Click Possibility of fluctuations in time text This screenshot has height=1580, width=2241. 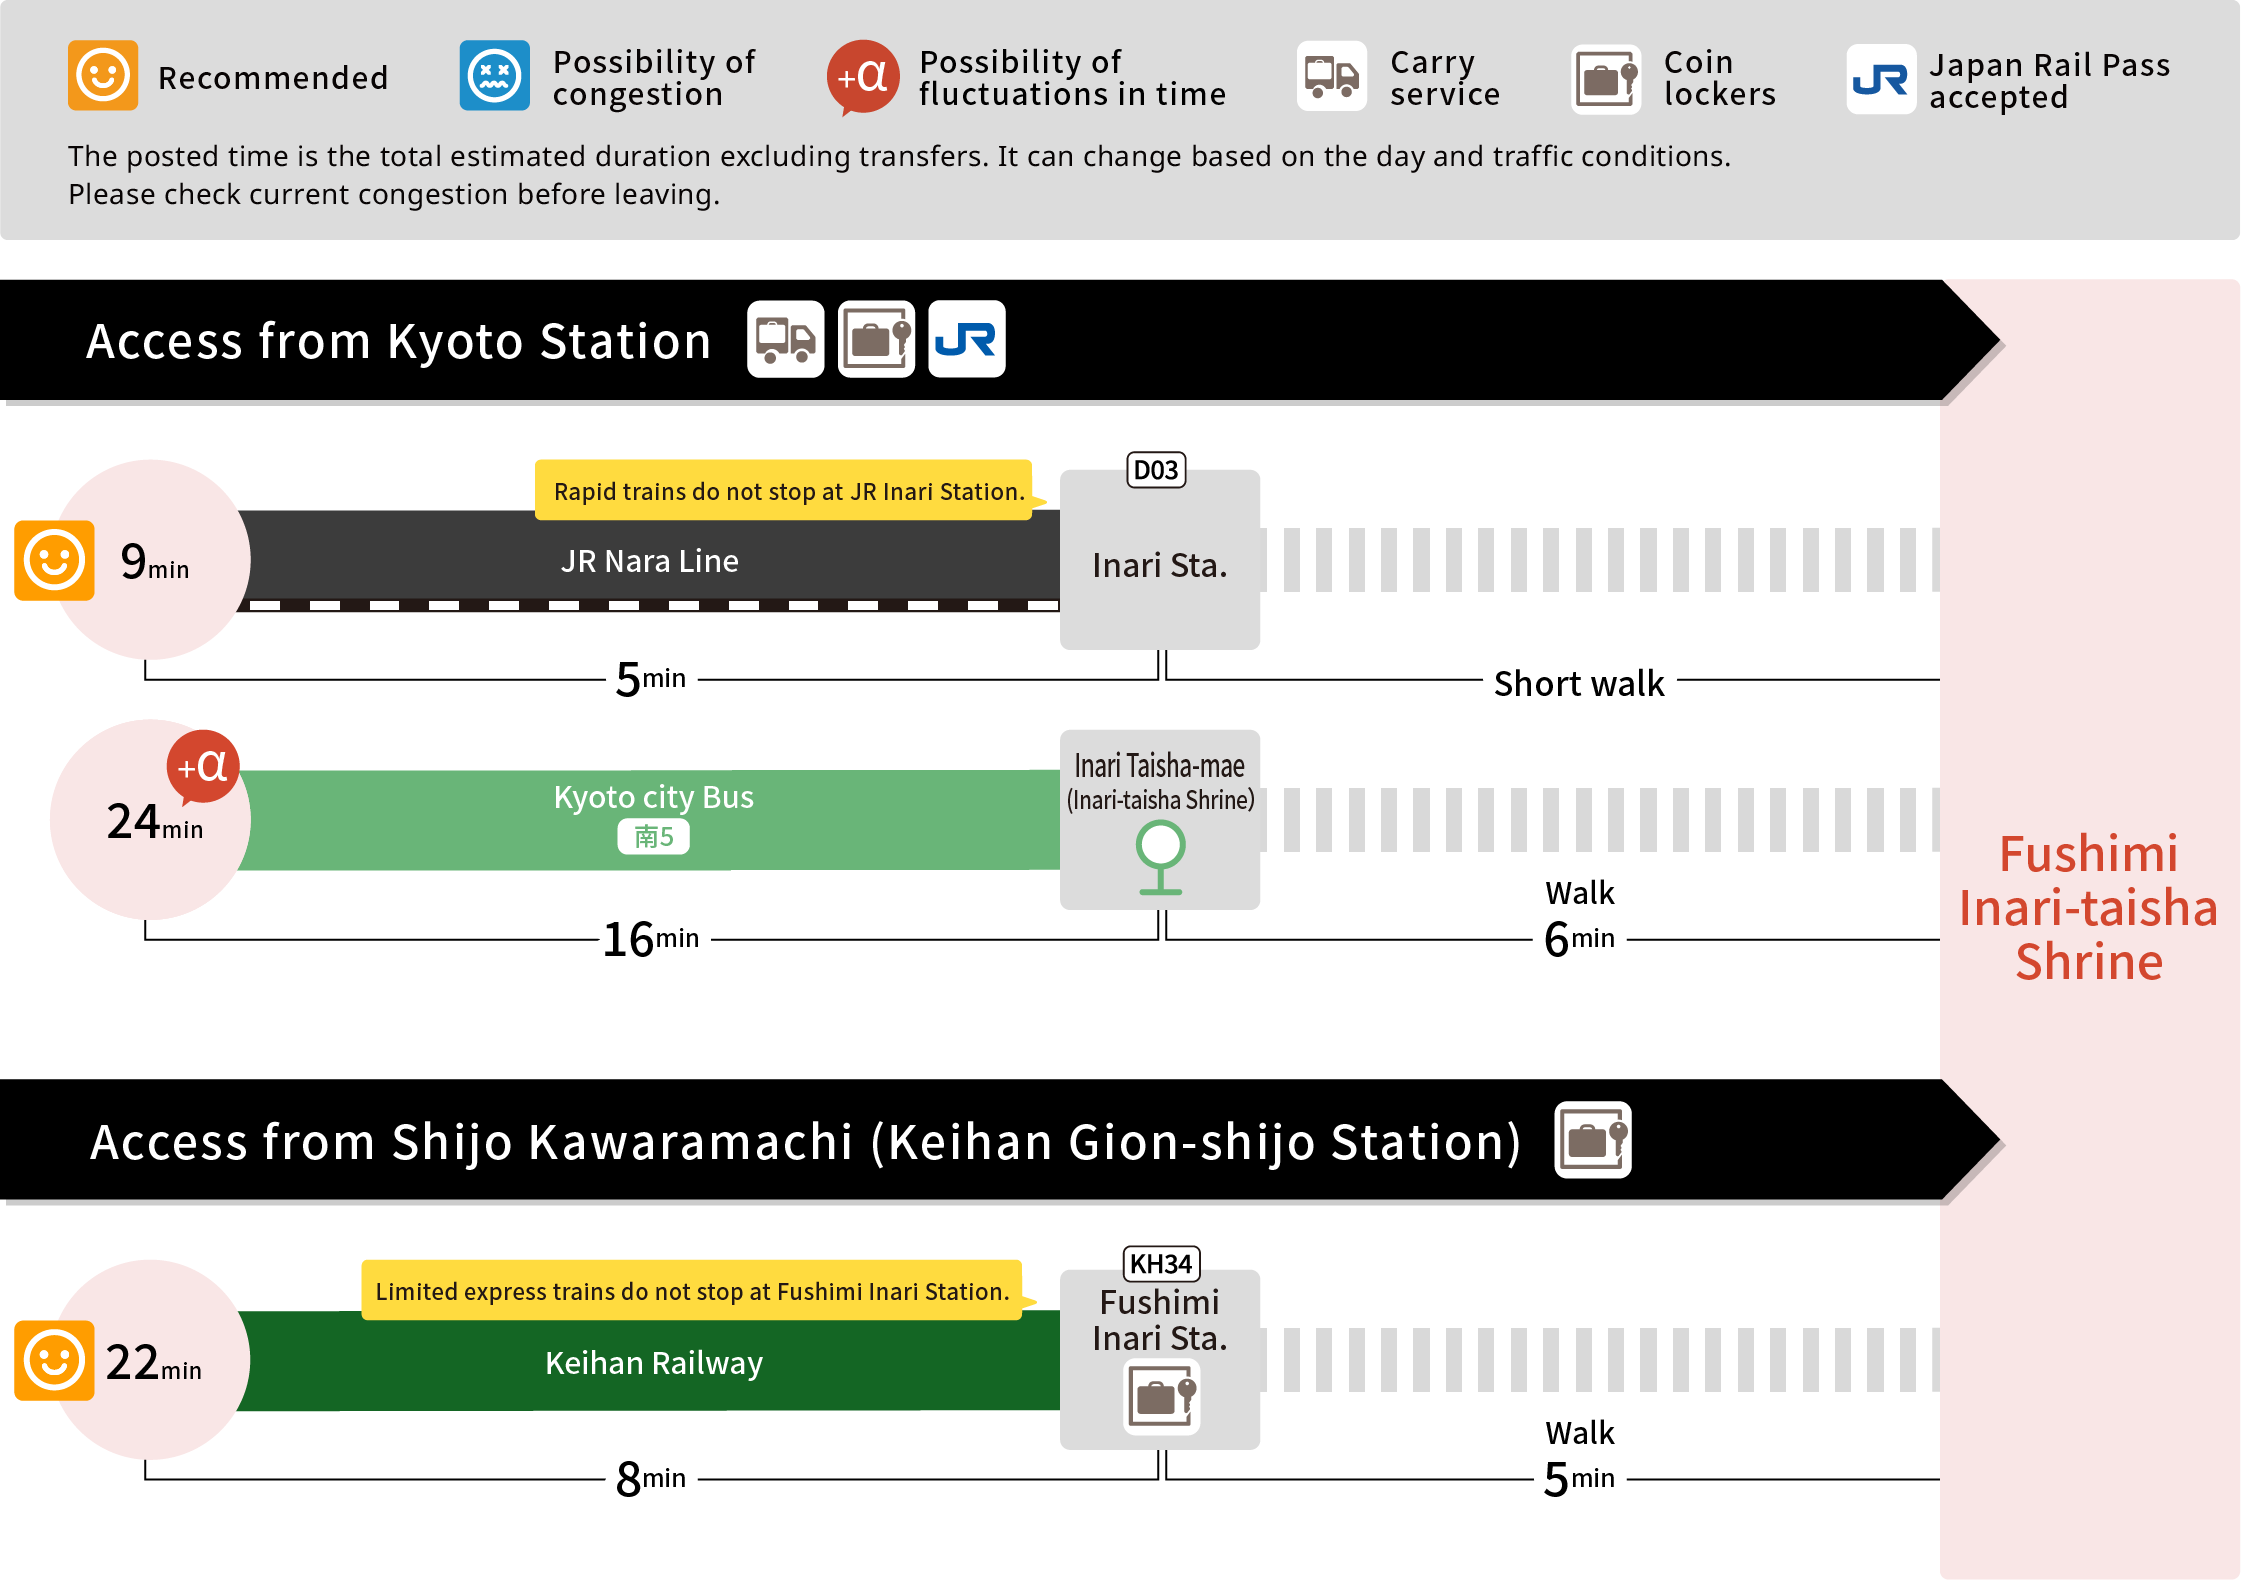tap(1072, 78)
